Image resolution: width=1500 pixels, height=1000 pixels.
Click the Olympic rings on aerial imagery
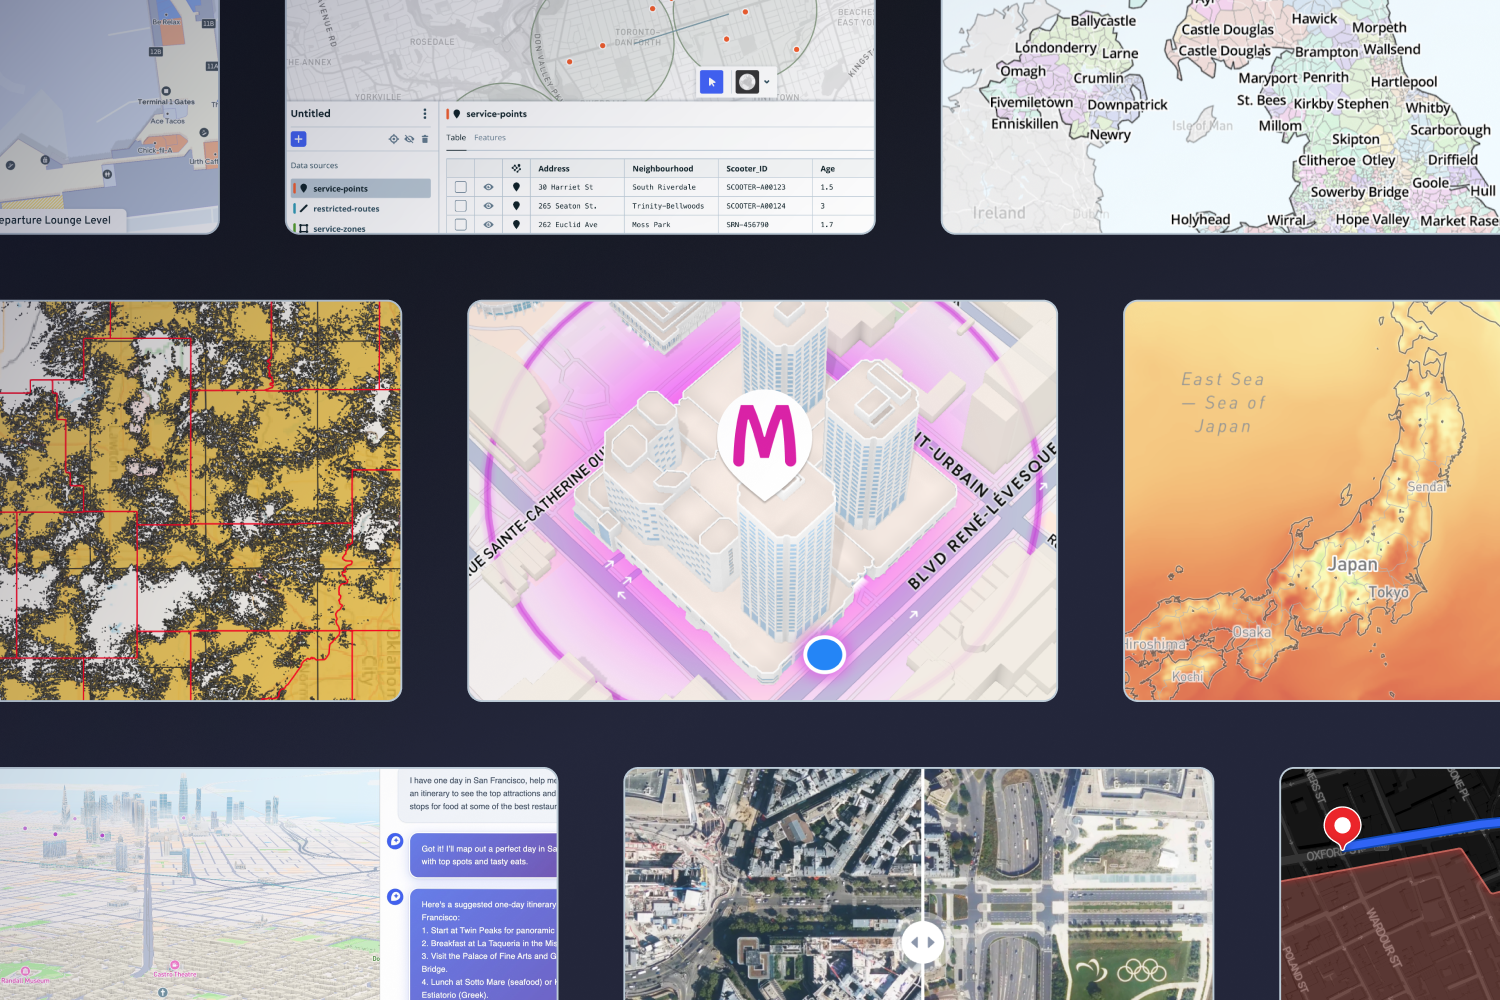click(x=1141, y=970)
